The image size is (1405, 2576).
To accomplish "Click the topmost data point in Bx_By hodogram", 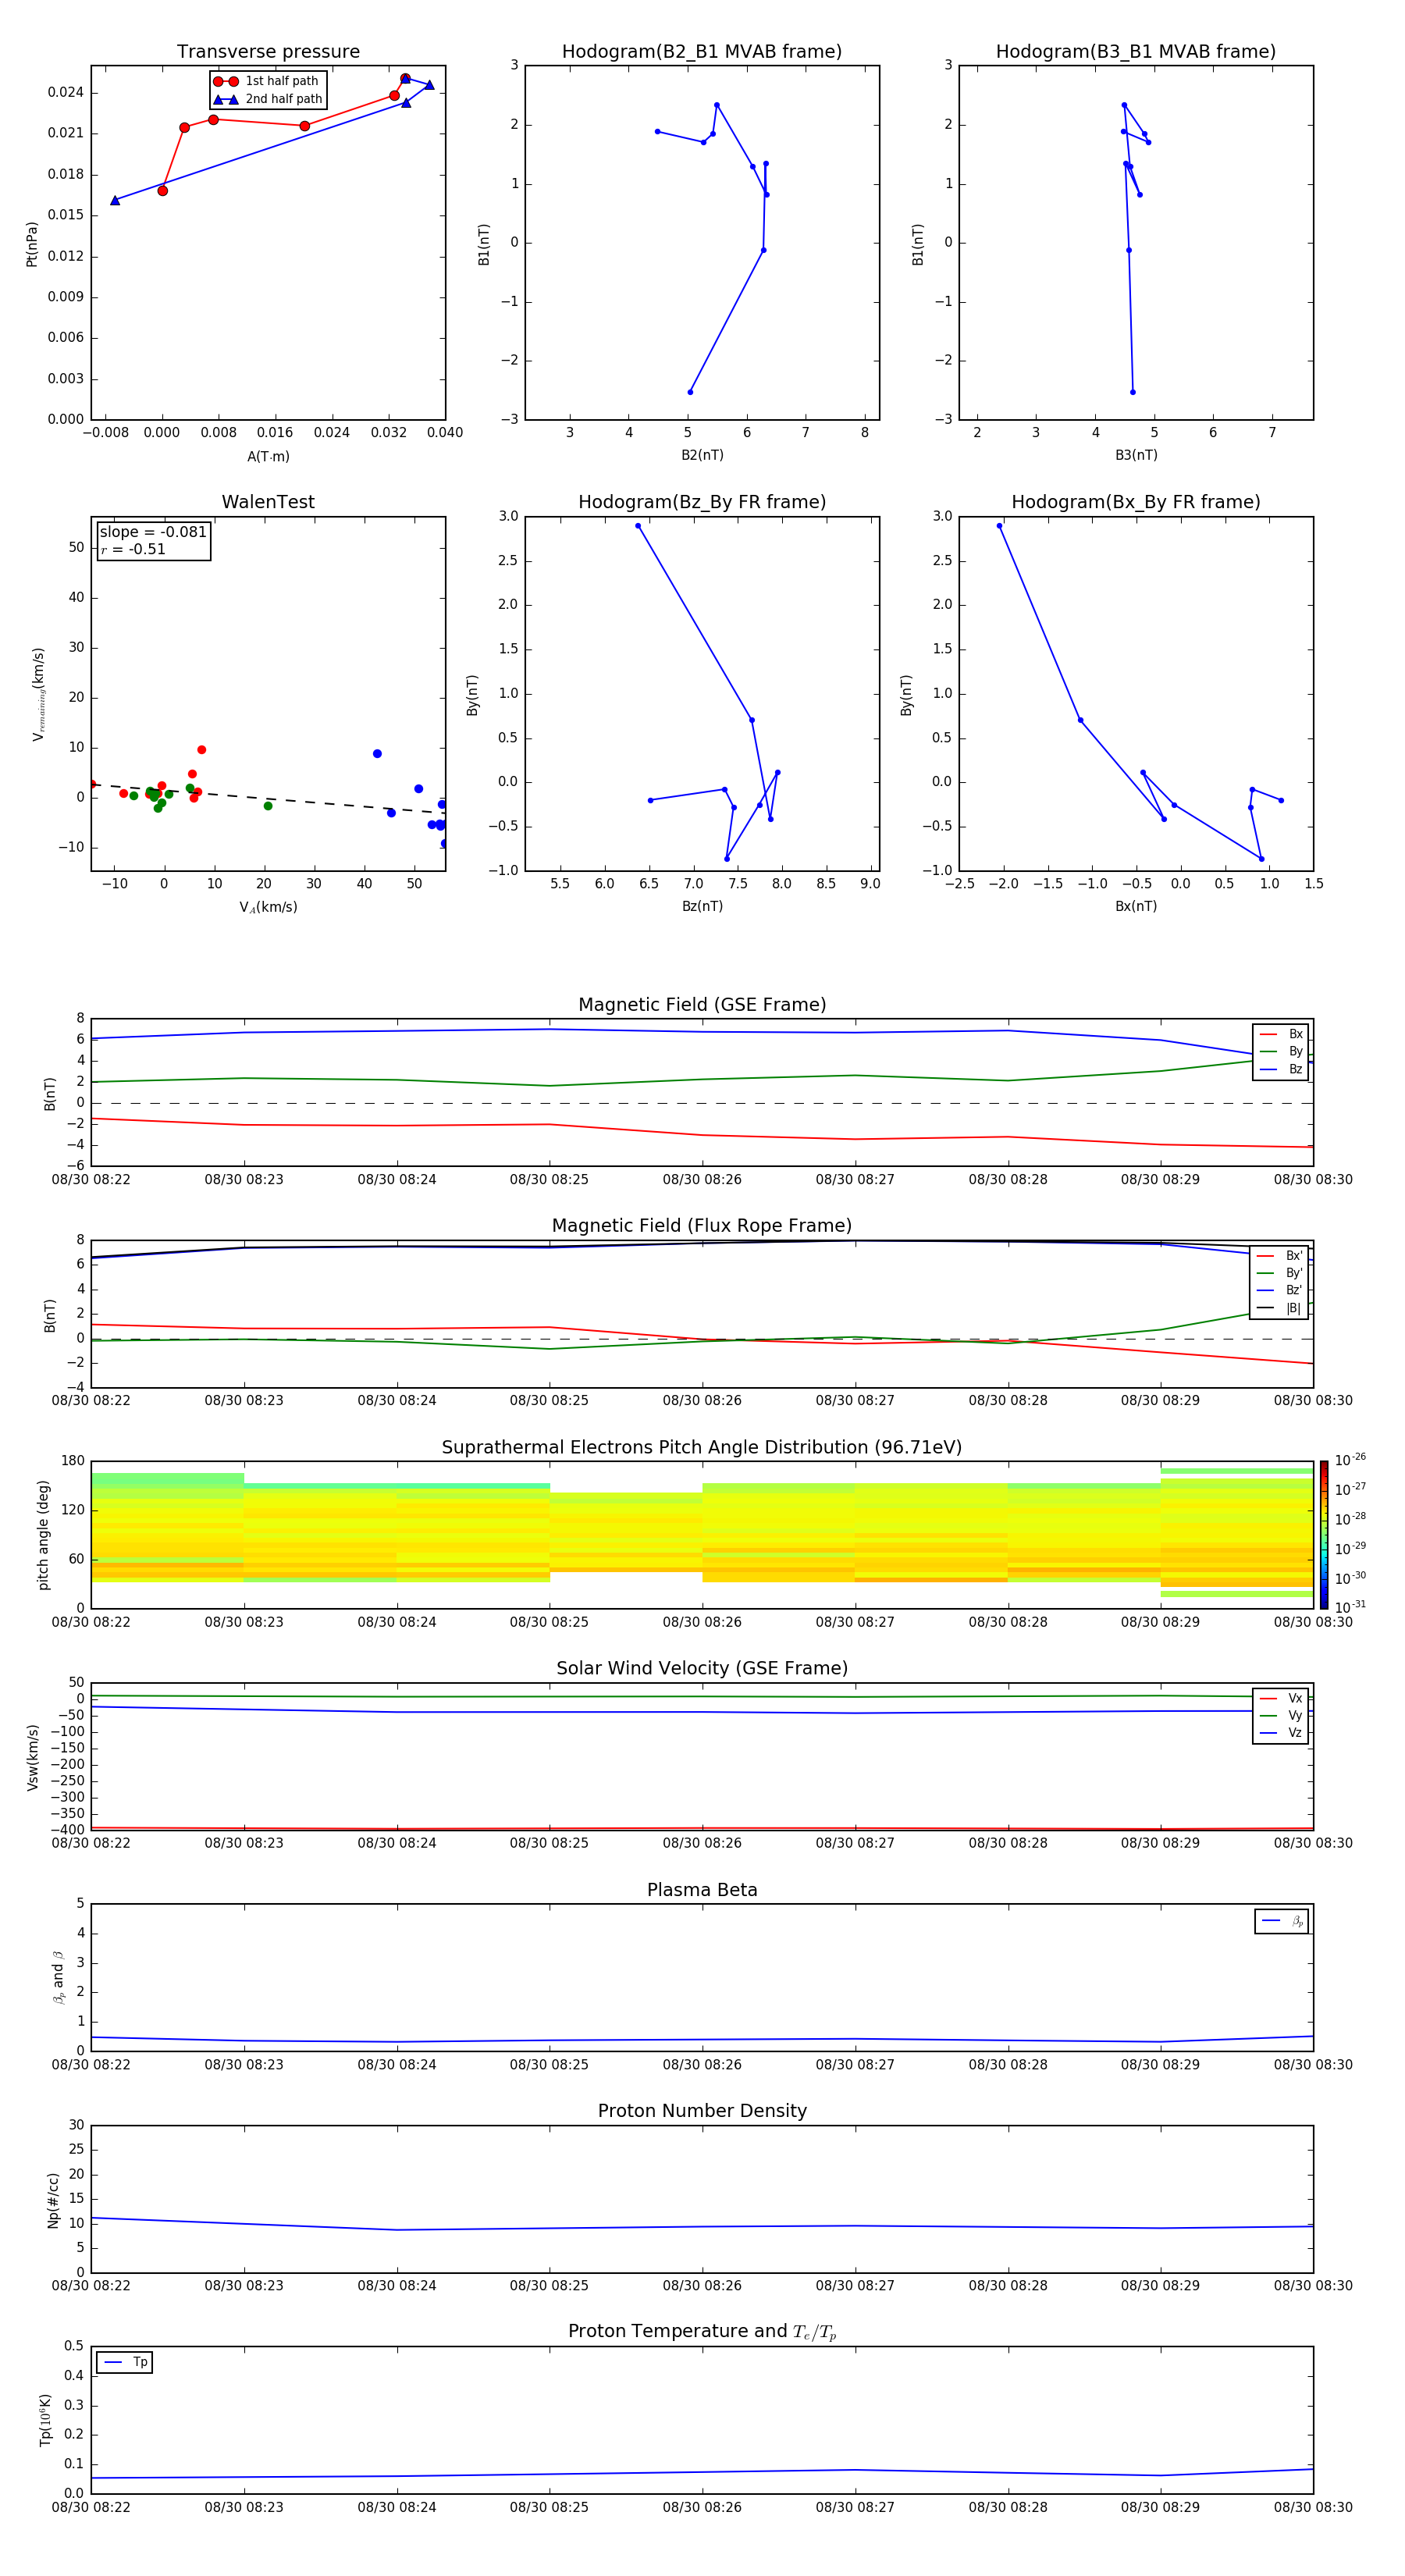I will click(x=999, y=526).
